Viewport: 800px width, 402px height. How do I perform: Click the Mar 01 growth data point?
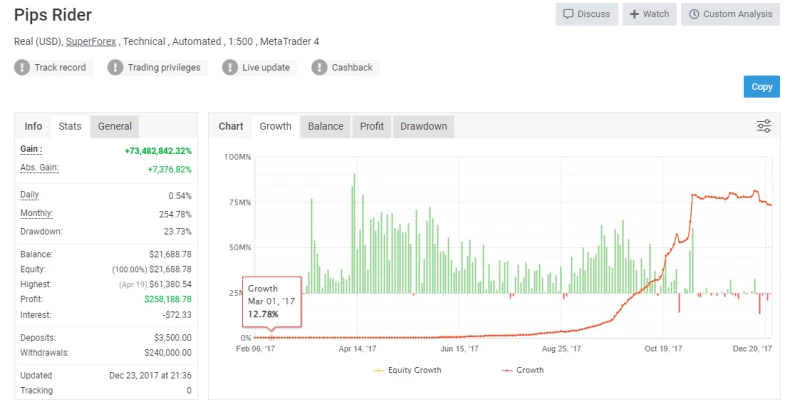271,337
